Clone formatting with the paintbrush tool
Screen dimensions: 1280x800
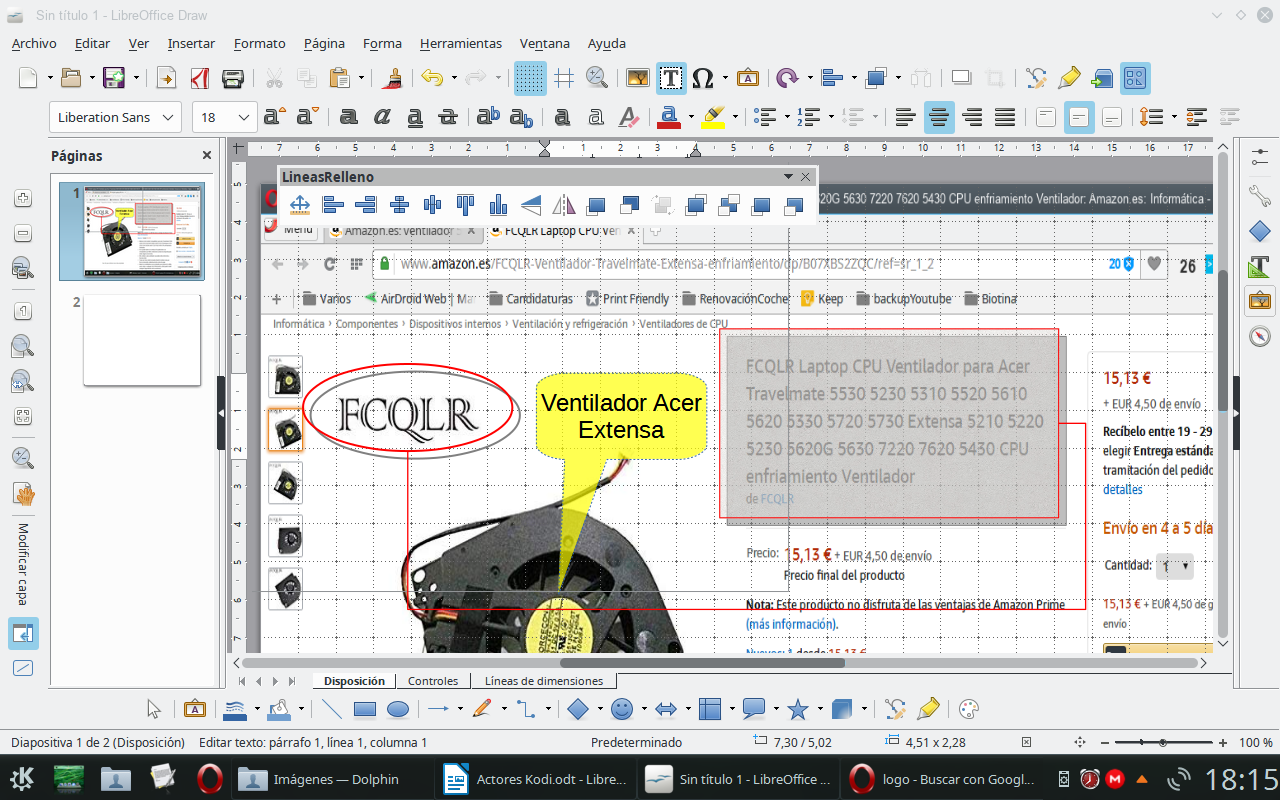point(393,78)
